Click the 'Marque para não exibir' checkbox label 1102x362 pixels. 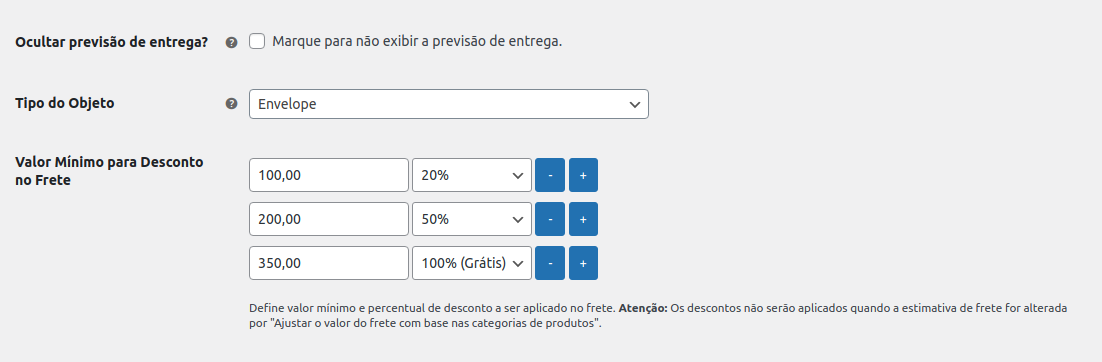[417, 41]
